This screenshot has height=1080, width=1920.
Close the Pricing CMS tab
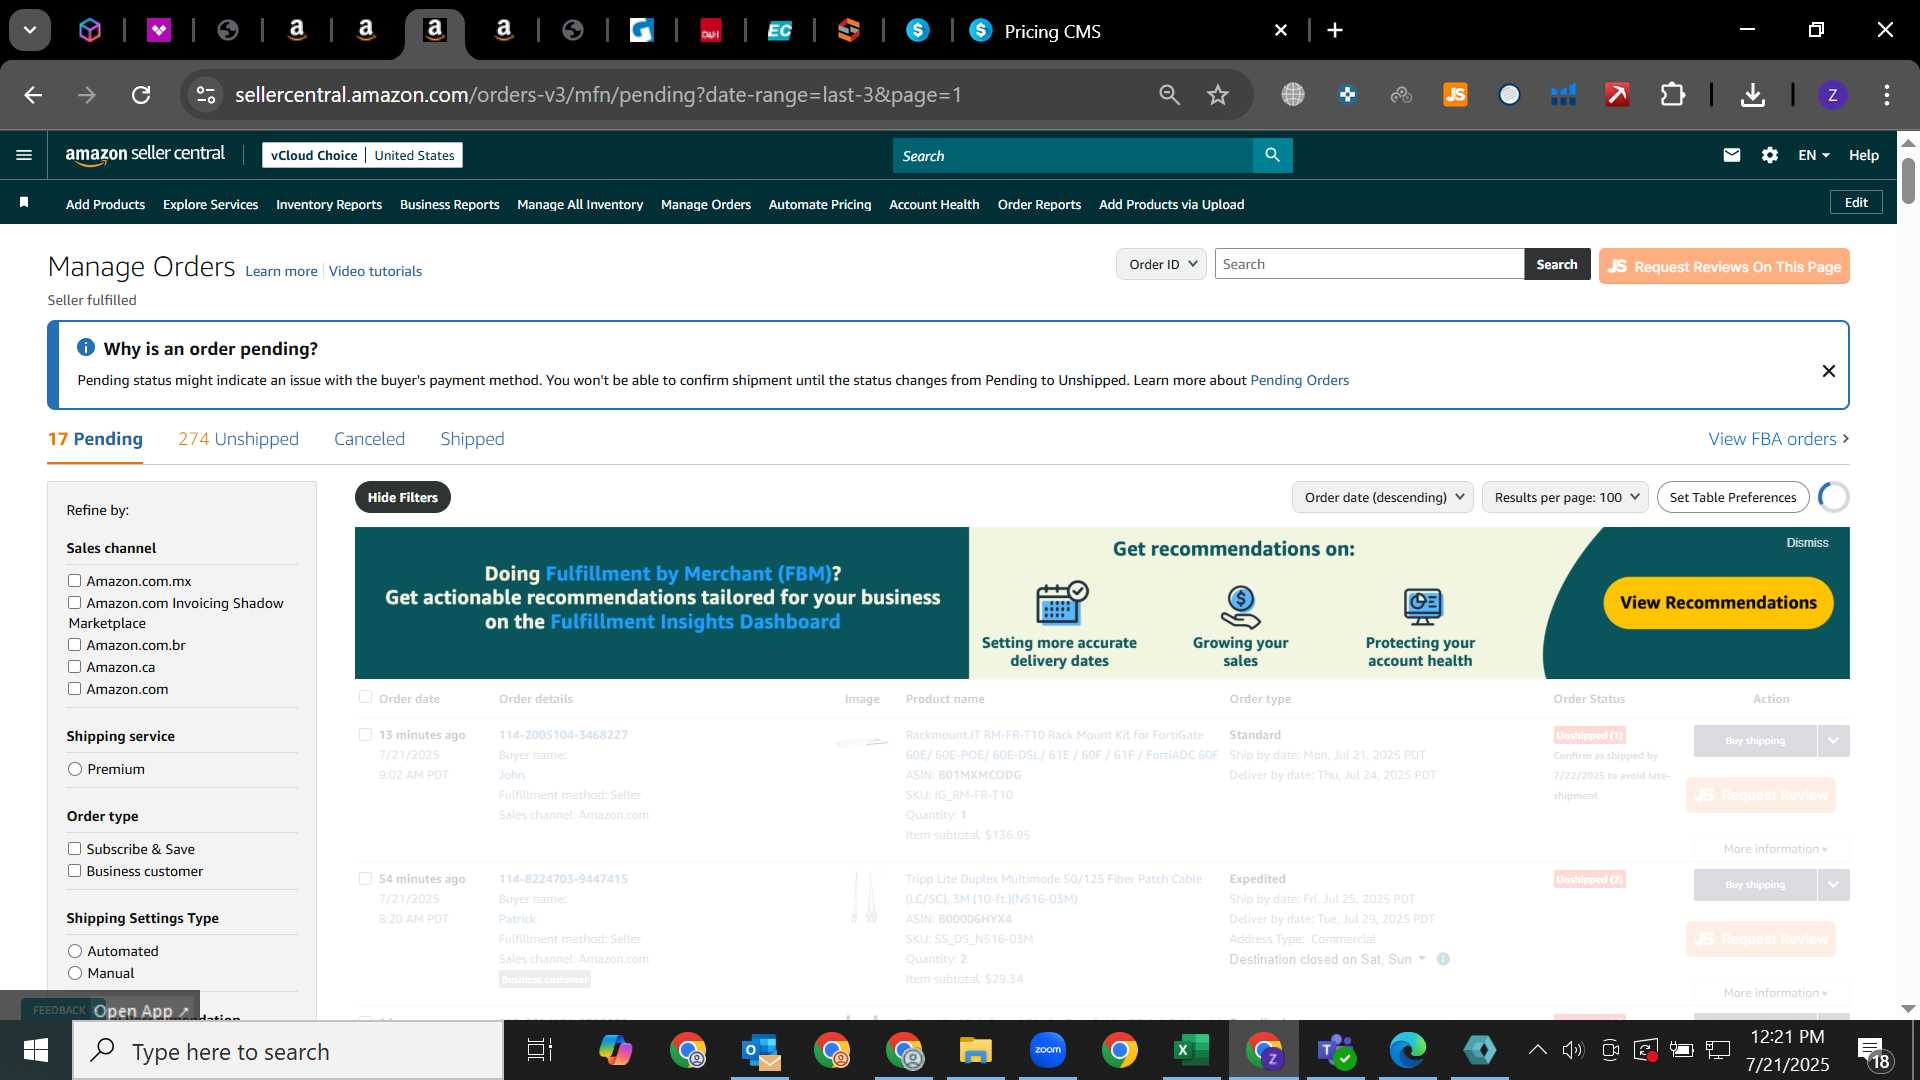click(1281, 31)
